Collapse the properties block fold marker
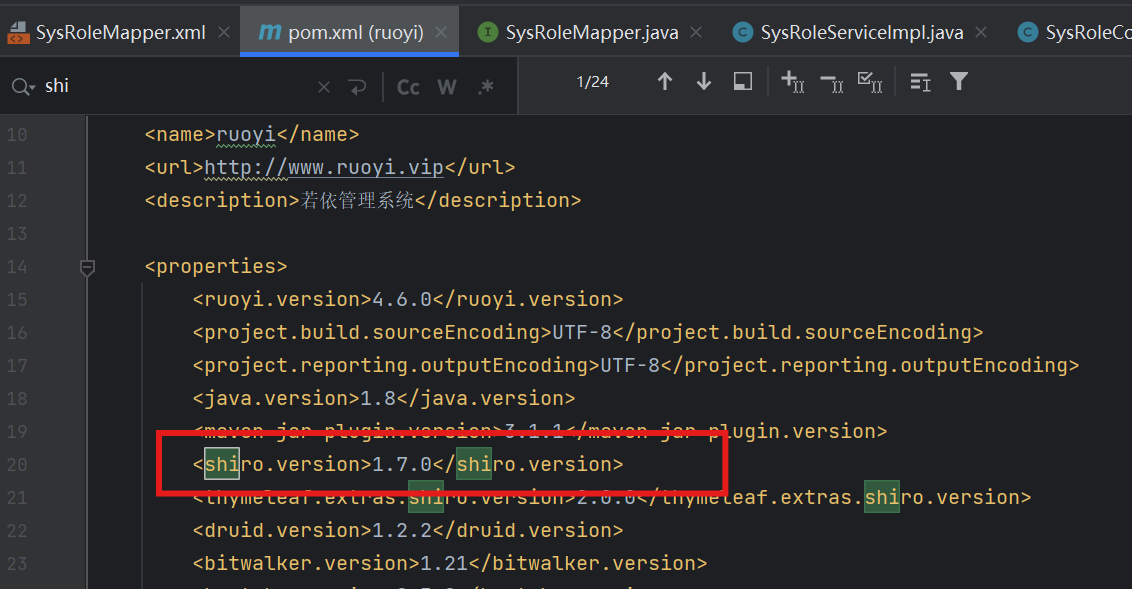 pyautogui.click(x=87, y=267)
